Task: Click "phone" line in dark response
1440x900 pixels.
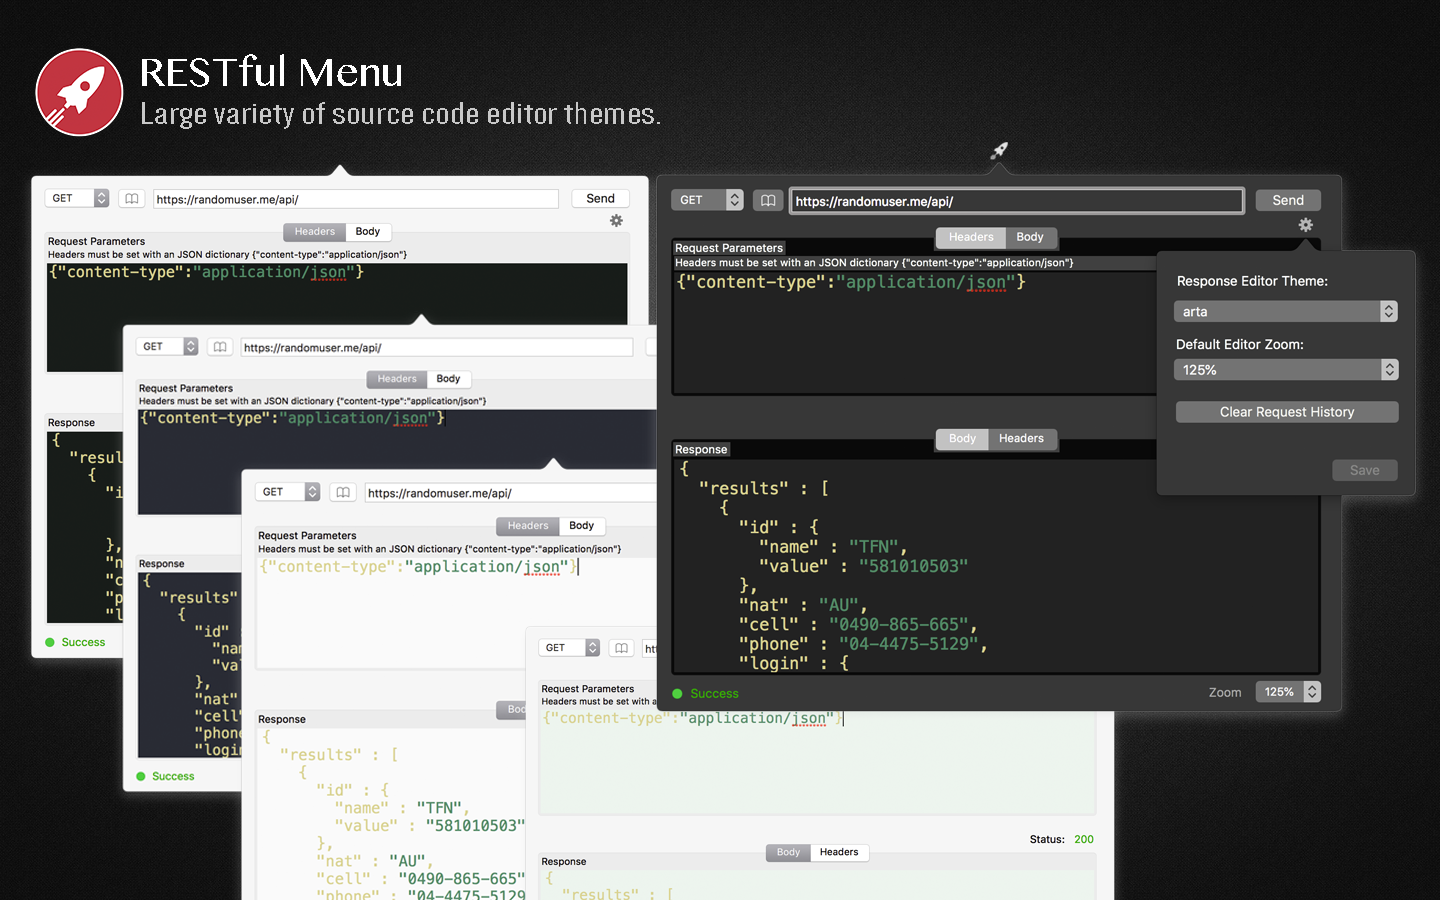Action: tap(863, 644)
